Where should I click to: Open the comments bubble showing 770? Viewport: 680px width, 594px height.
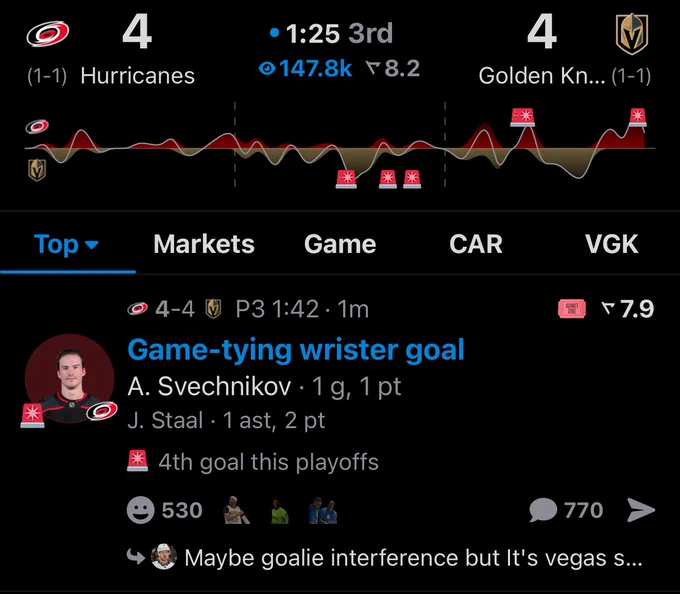point(566,510)
